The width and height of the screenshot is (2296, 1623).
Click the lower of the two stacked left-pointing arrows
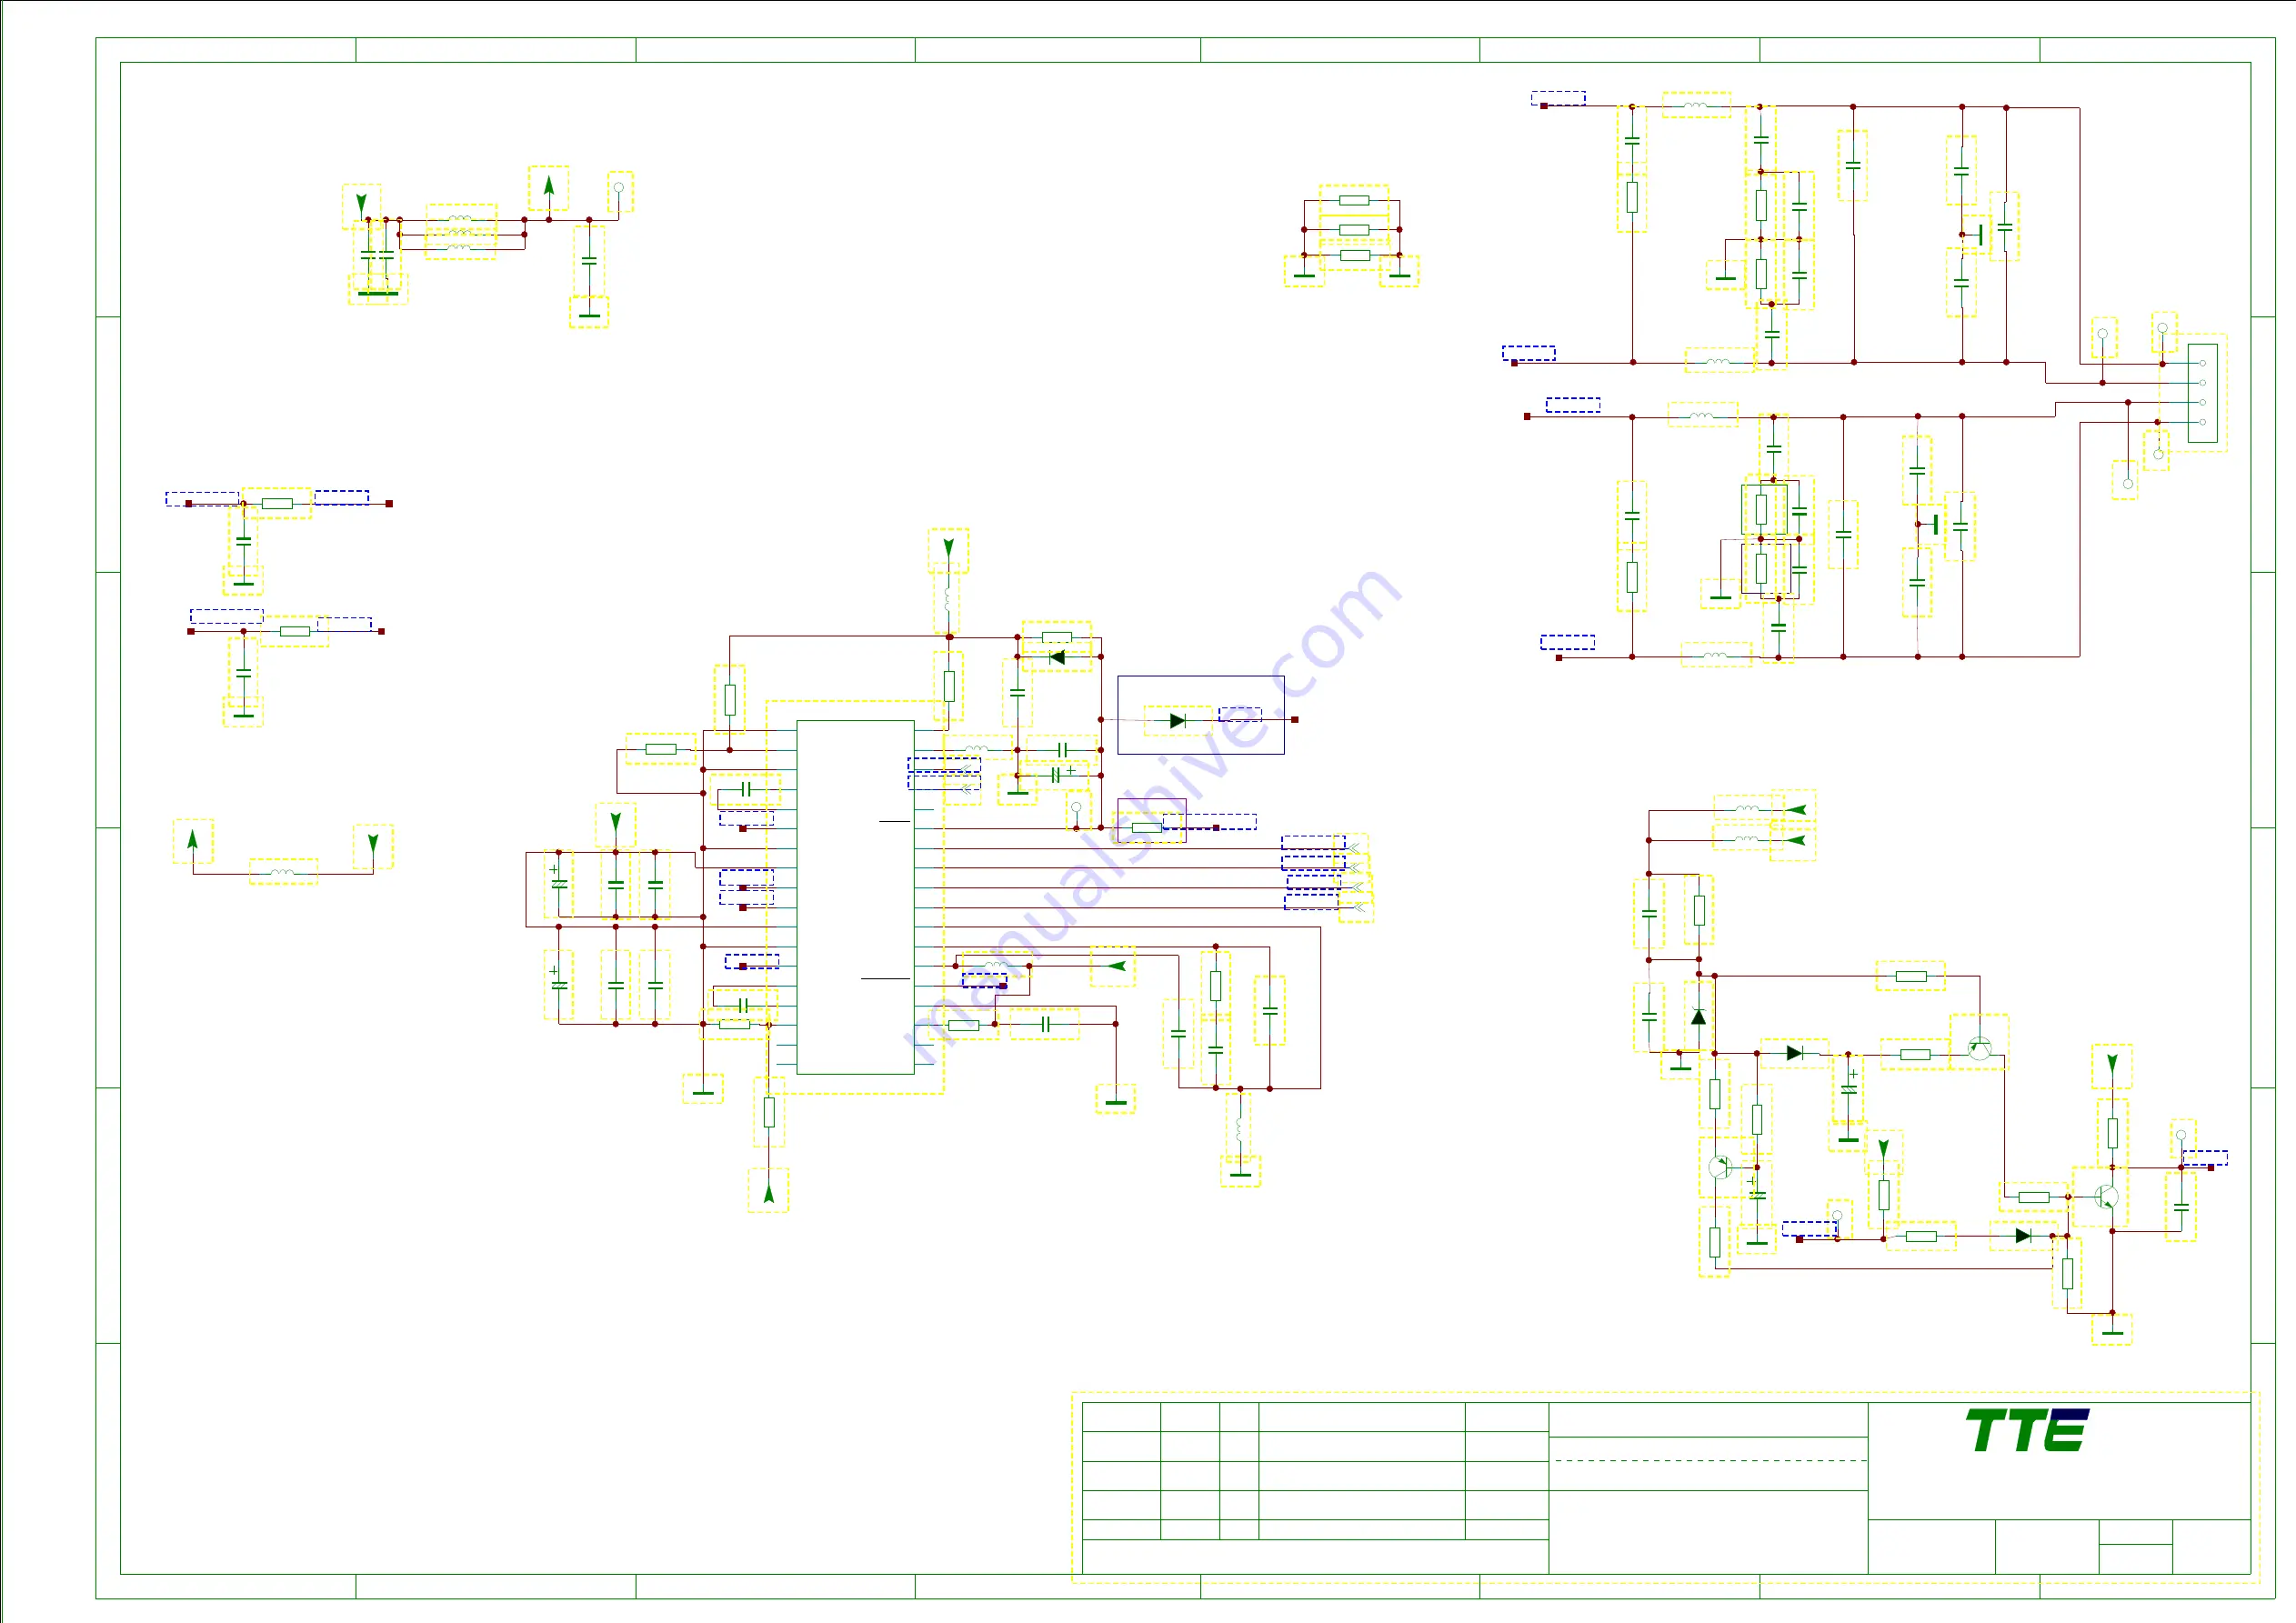[x=1796, y=840]
